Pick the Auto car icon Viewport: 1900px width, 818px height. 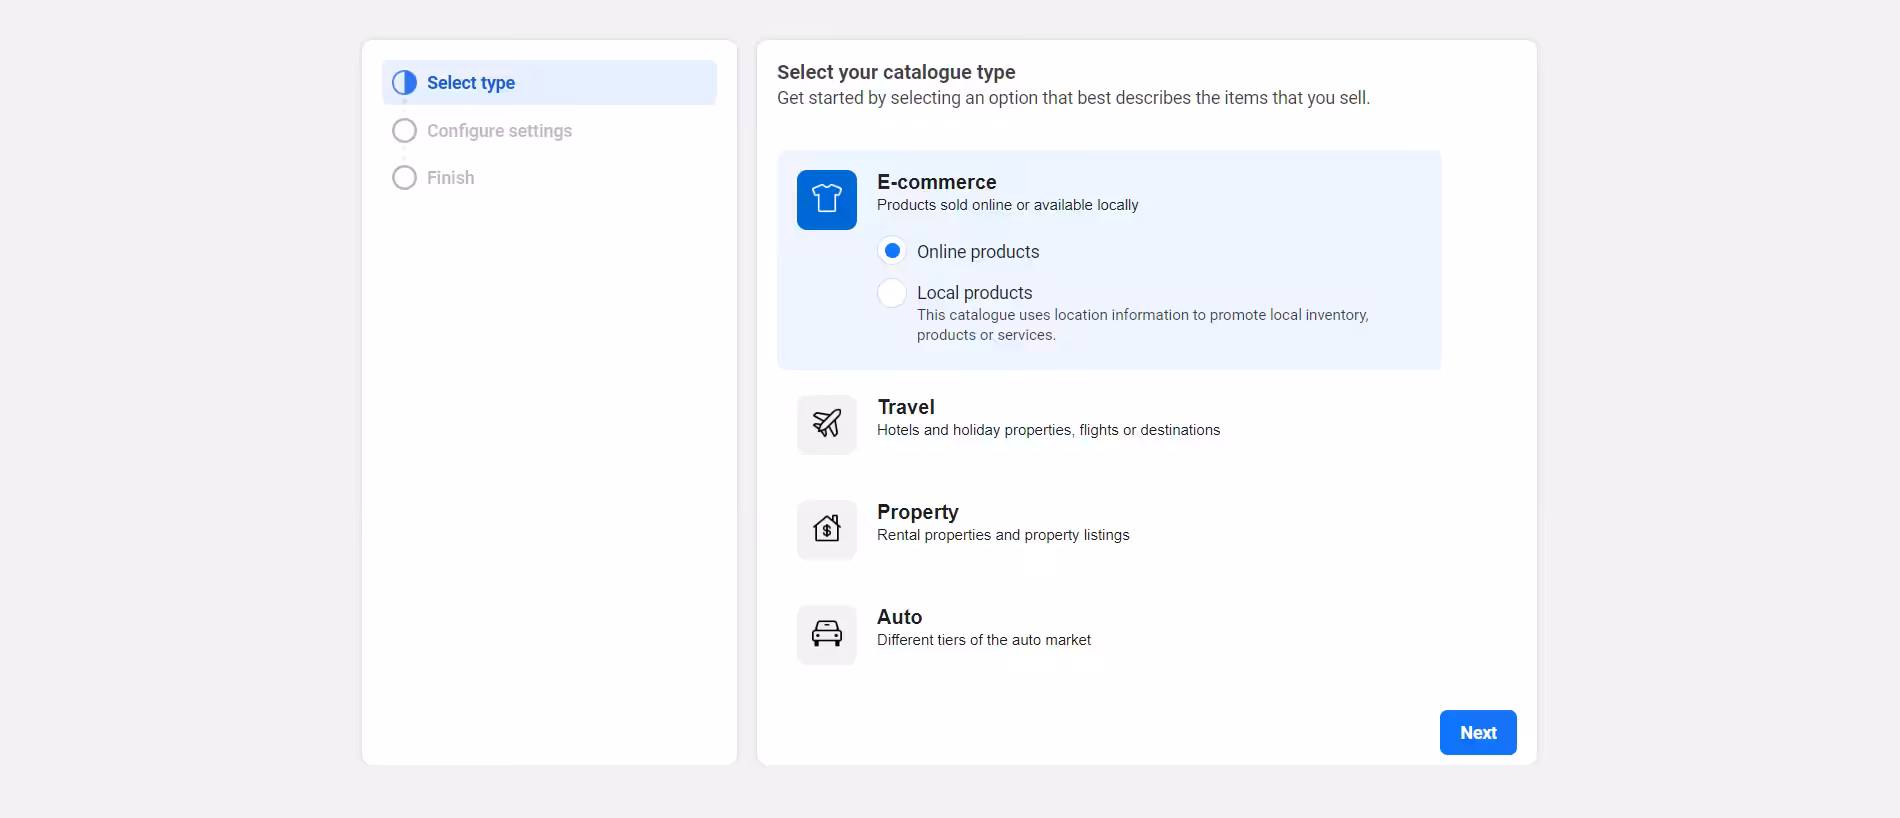[x=826, y=634]
